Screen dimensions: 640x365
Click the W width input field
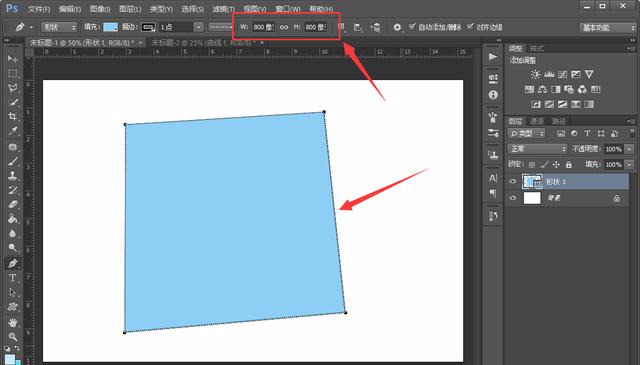point(263,27)
